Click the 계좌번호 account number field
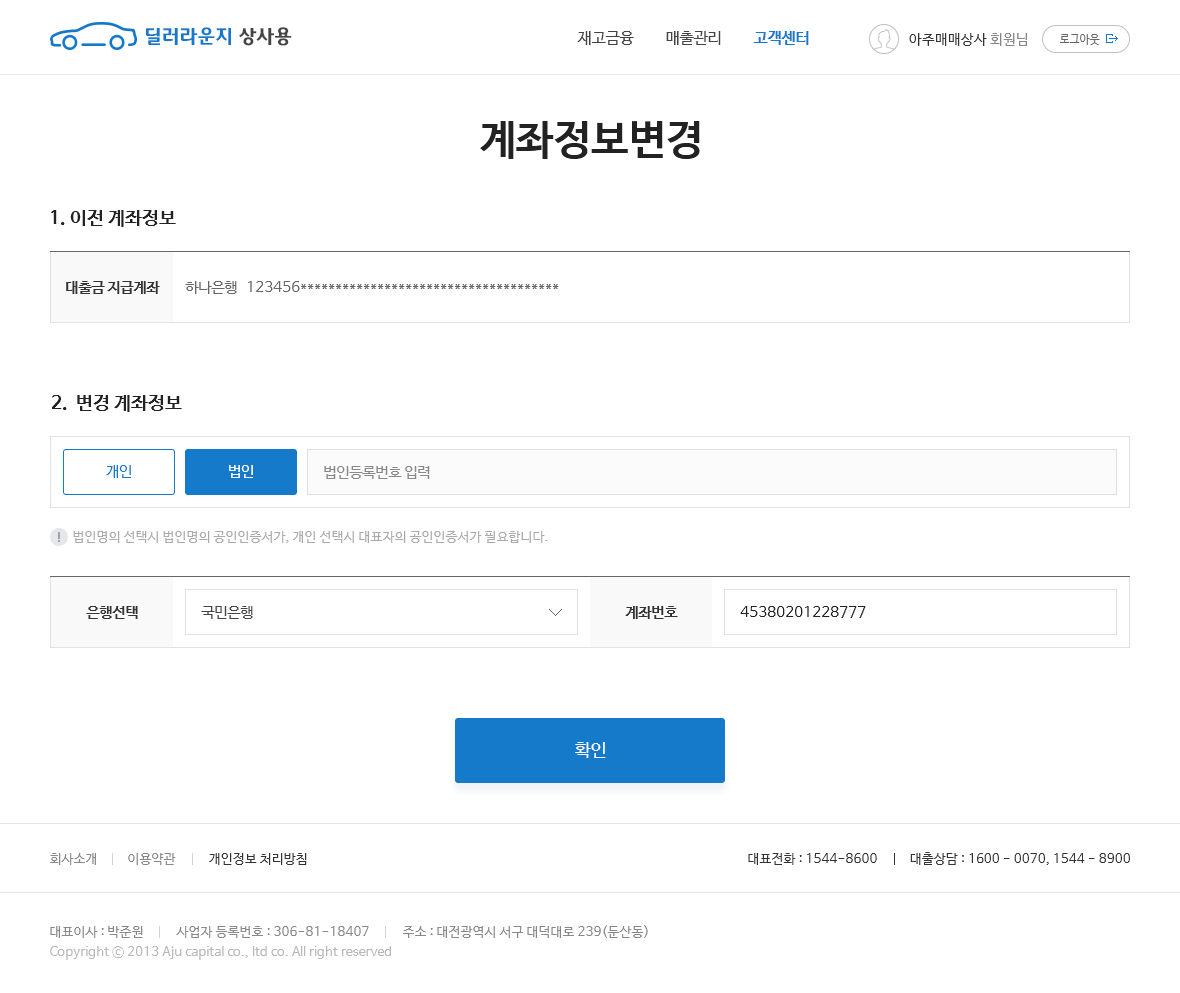Image resolution: width=1180 pixels, height=993 pixels. [x=919, y=611]
